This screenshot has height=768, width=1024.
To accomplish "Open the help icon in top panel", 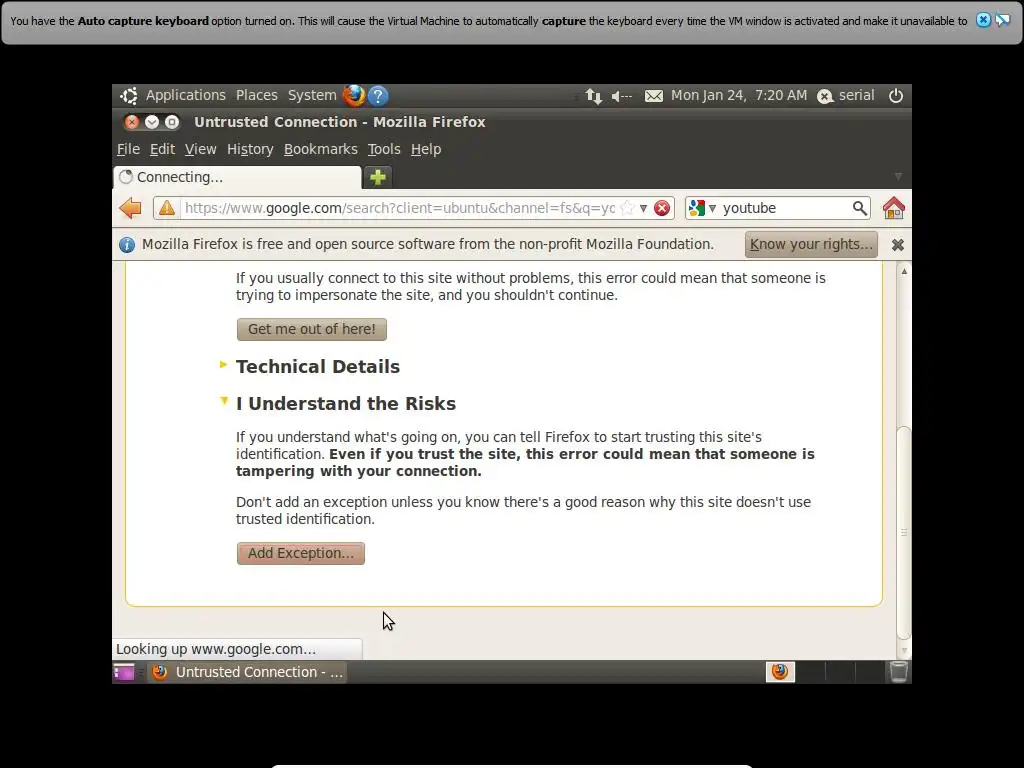I will (378, 95).
